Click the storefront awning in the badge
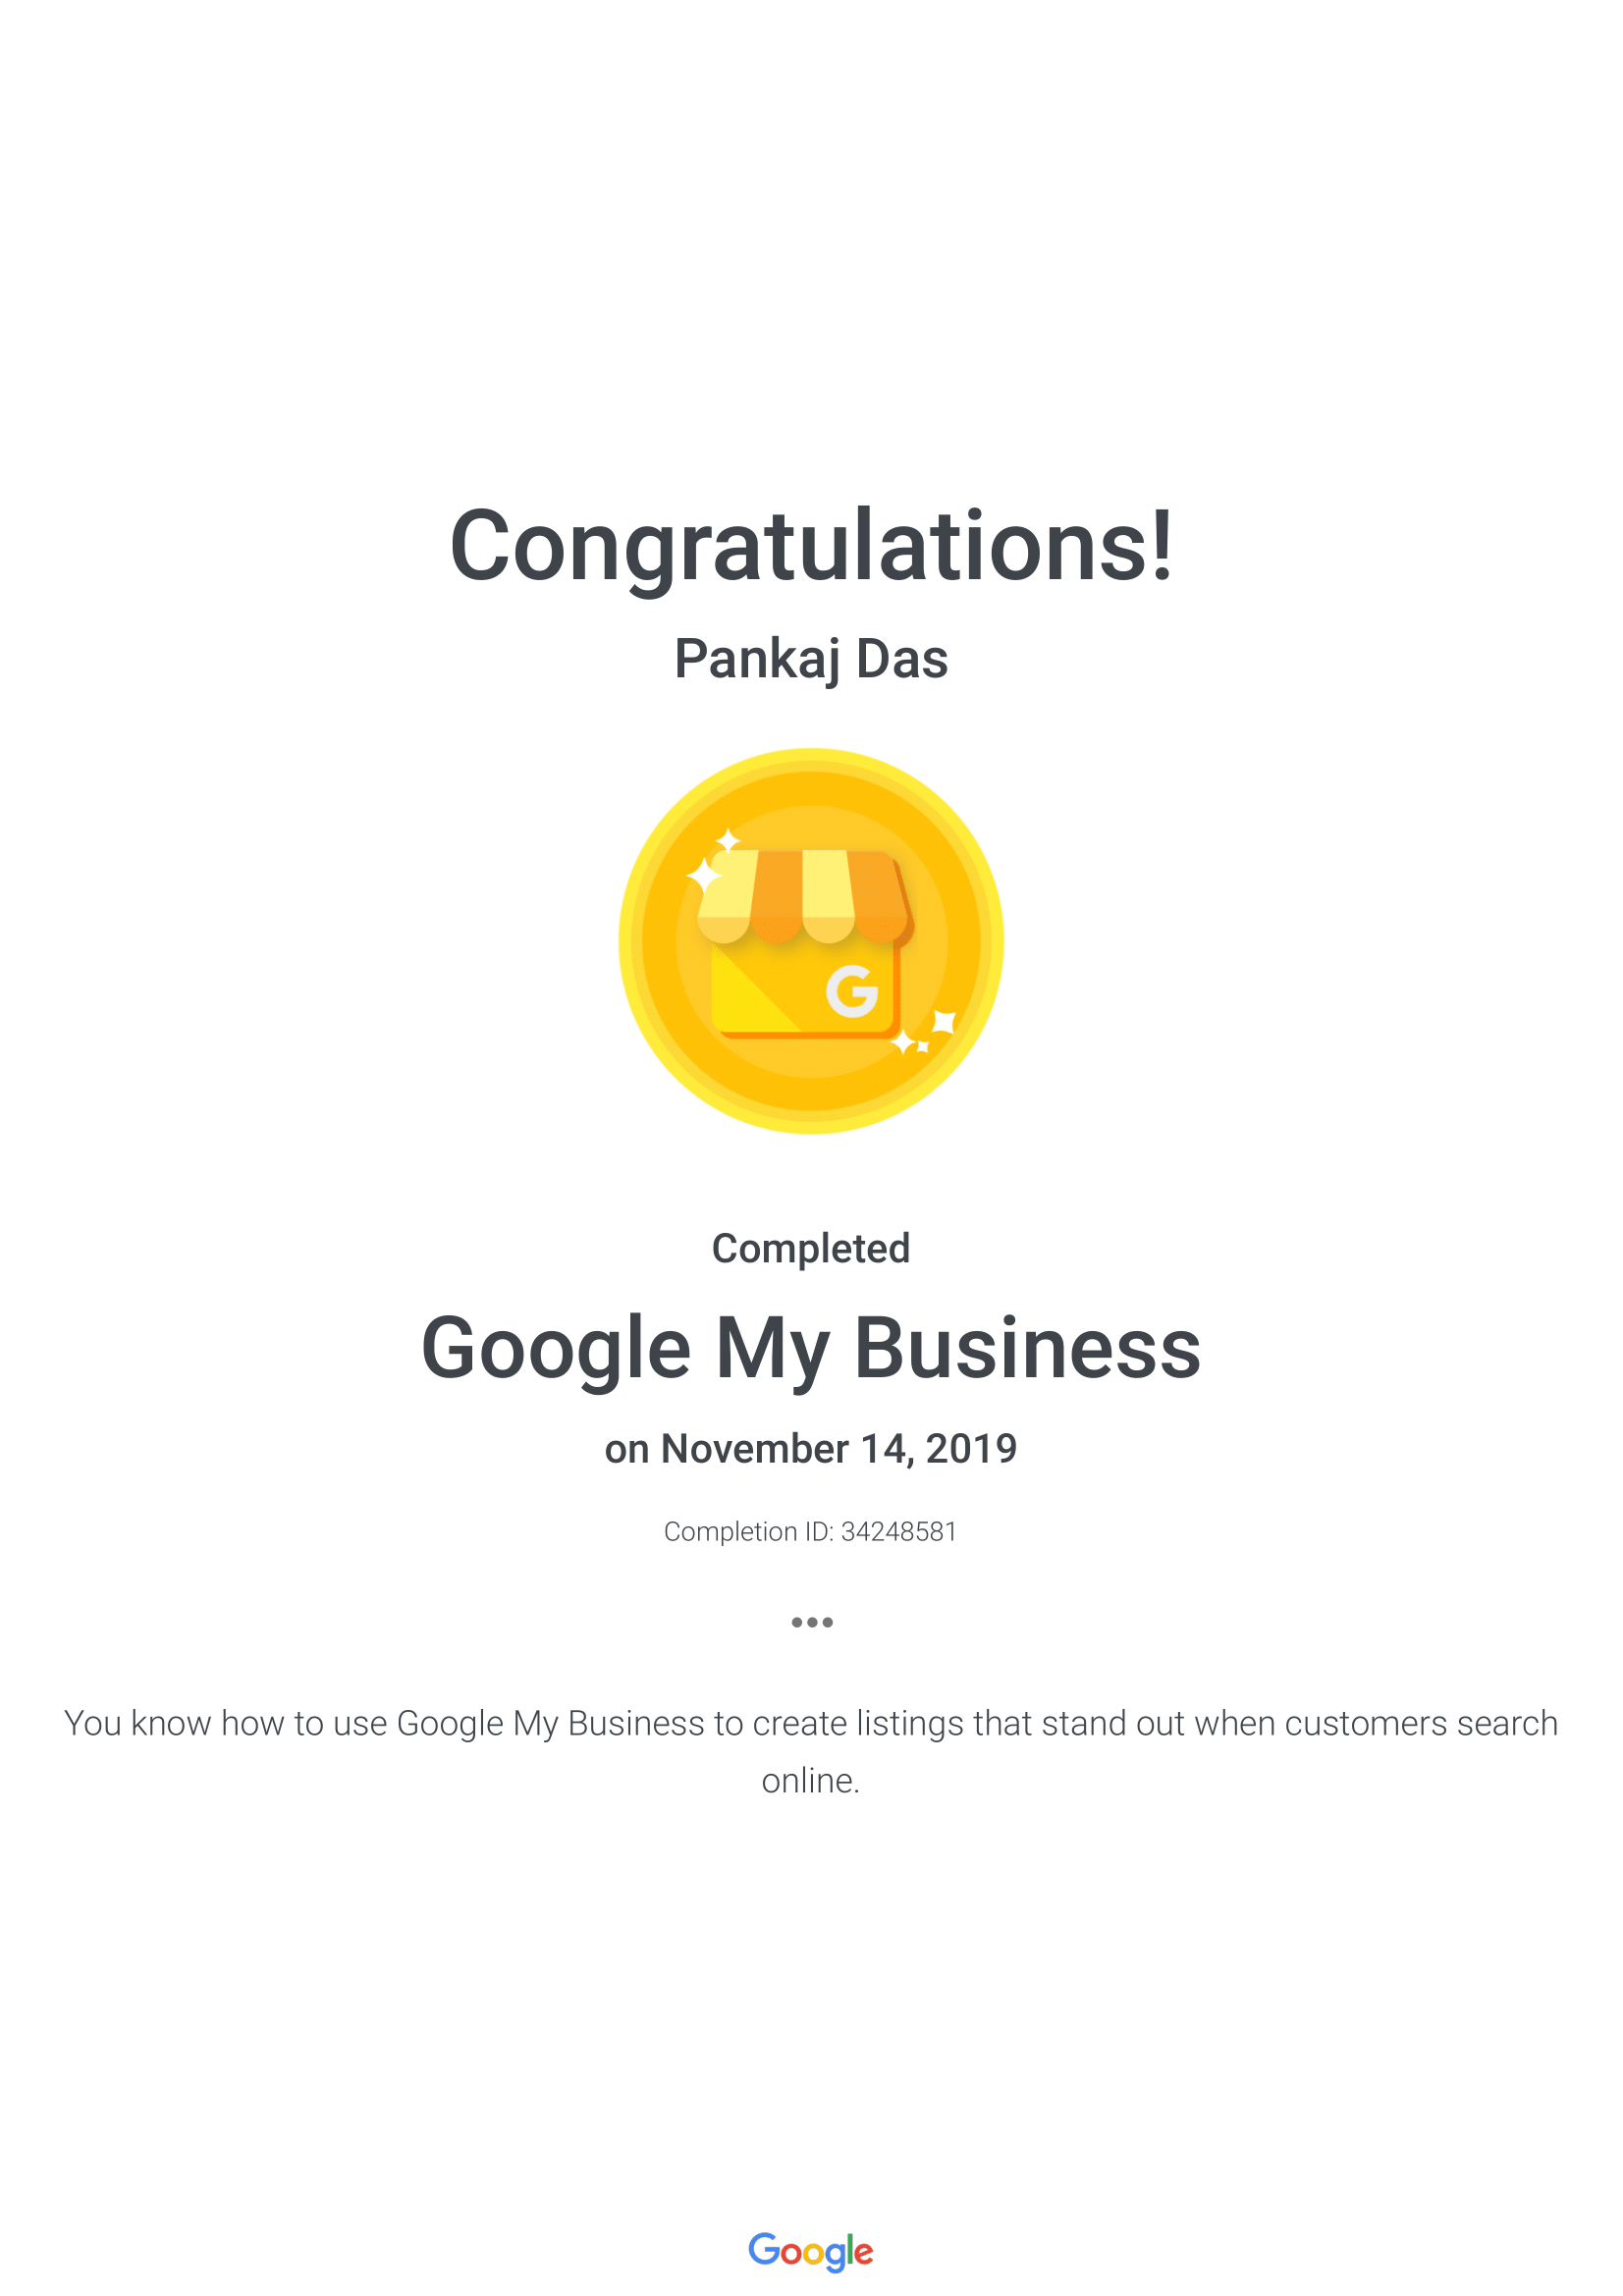 pos(805,896)
